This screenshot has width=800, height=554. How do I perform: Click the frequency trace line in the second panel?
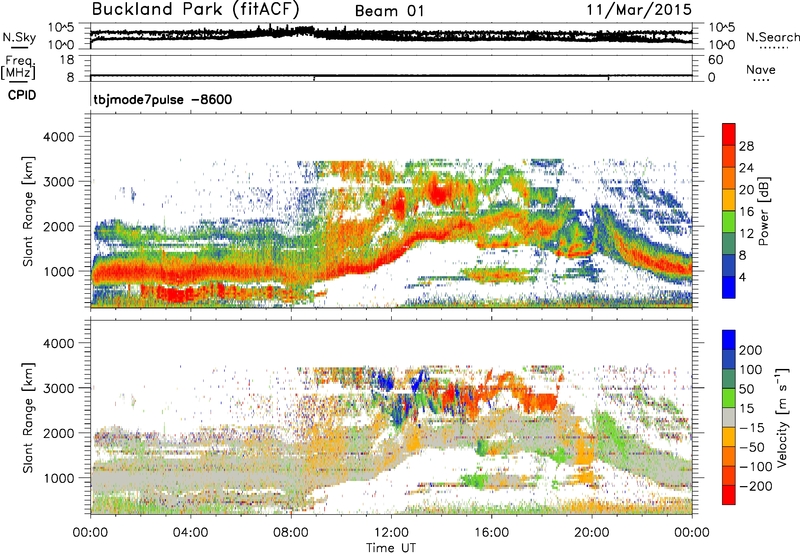coord(391,75)
